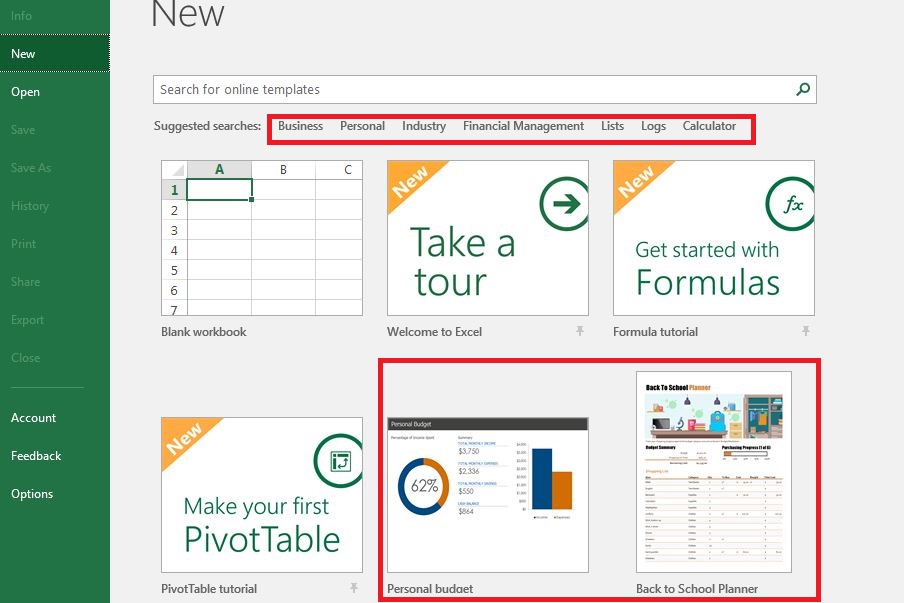Click the Welcome to Excel label

tap(434, 331)
